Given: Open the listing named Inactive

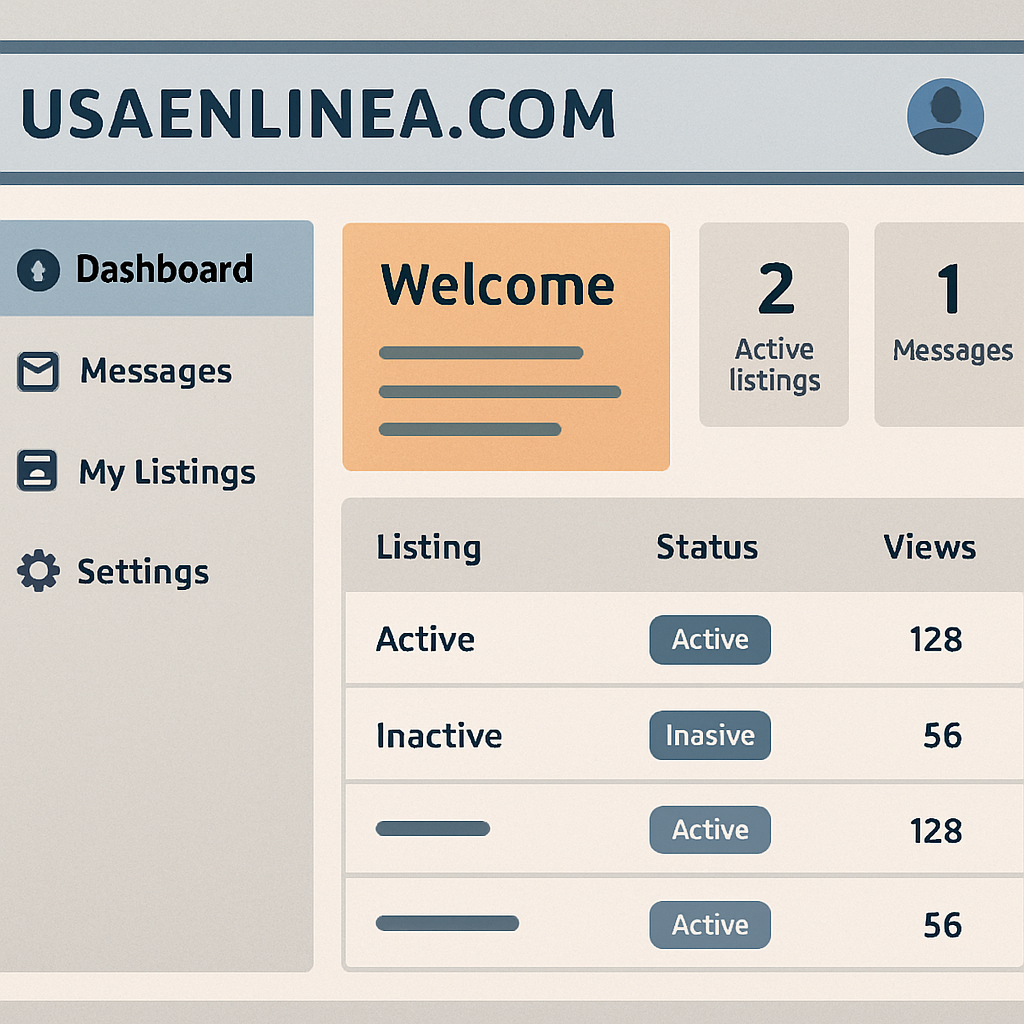Looking at the screenshot, I should pos(439,736).
